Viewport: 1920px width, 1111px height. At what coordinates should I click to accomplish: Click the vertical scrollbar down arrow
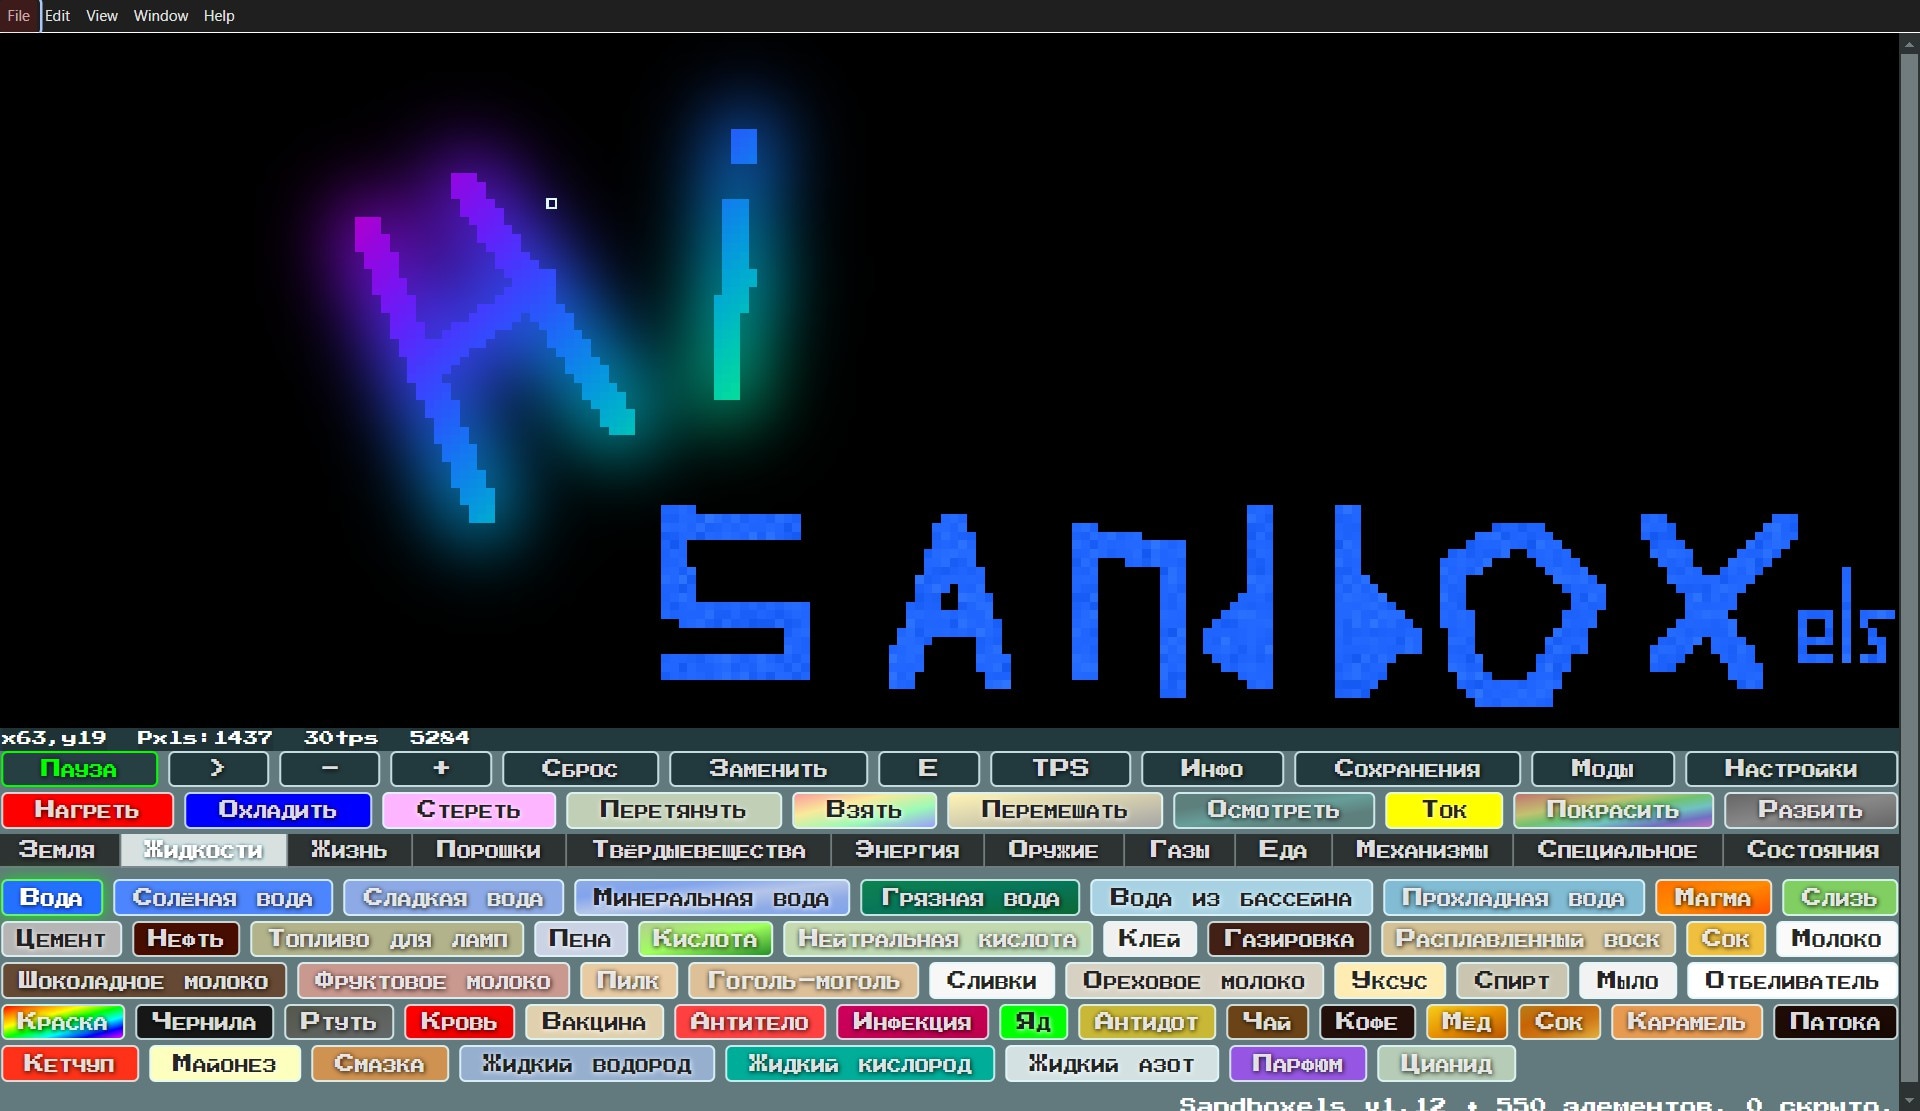(1909, 1101)
